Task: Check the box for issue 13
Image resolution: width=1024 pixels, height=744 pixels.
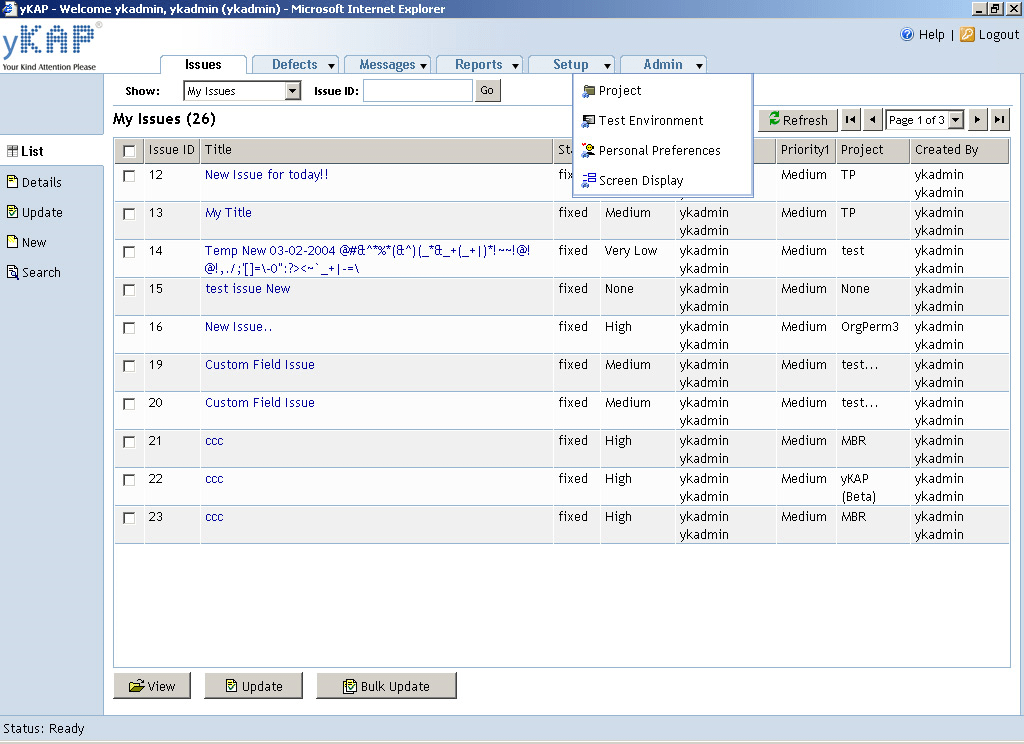Action: [129, 214]
